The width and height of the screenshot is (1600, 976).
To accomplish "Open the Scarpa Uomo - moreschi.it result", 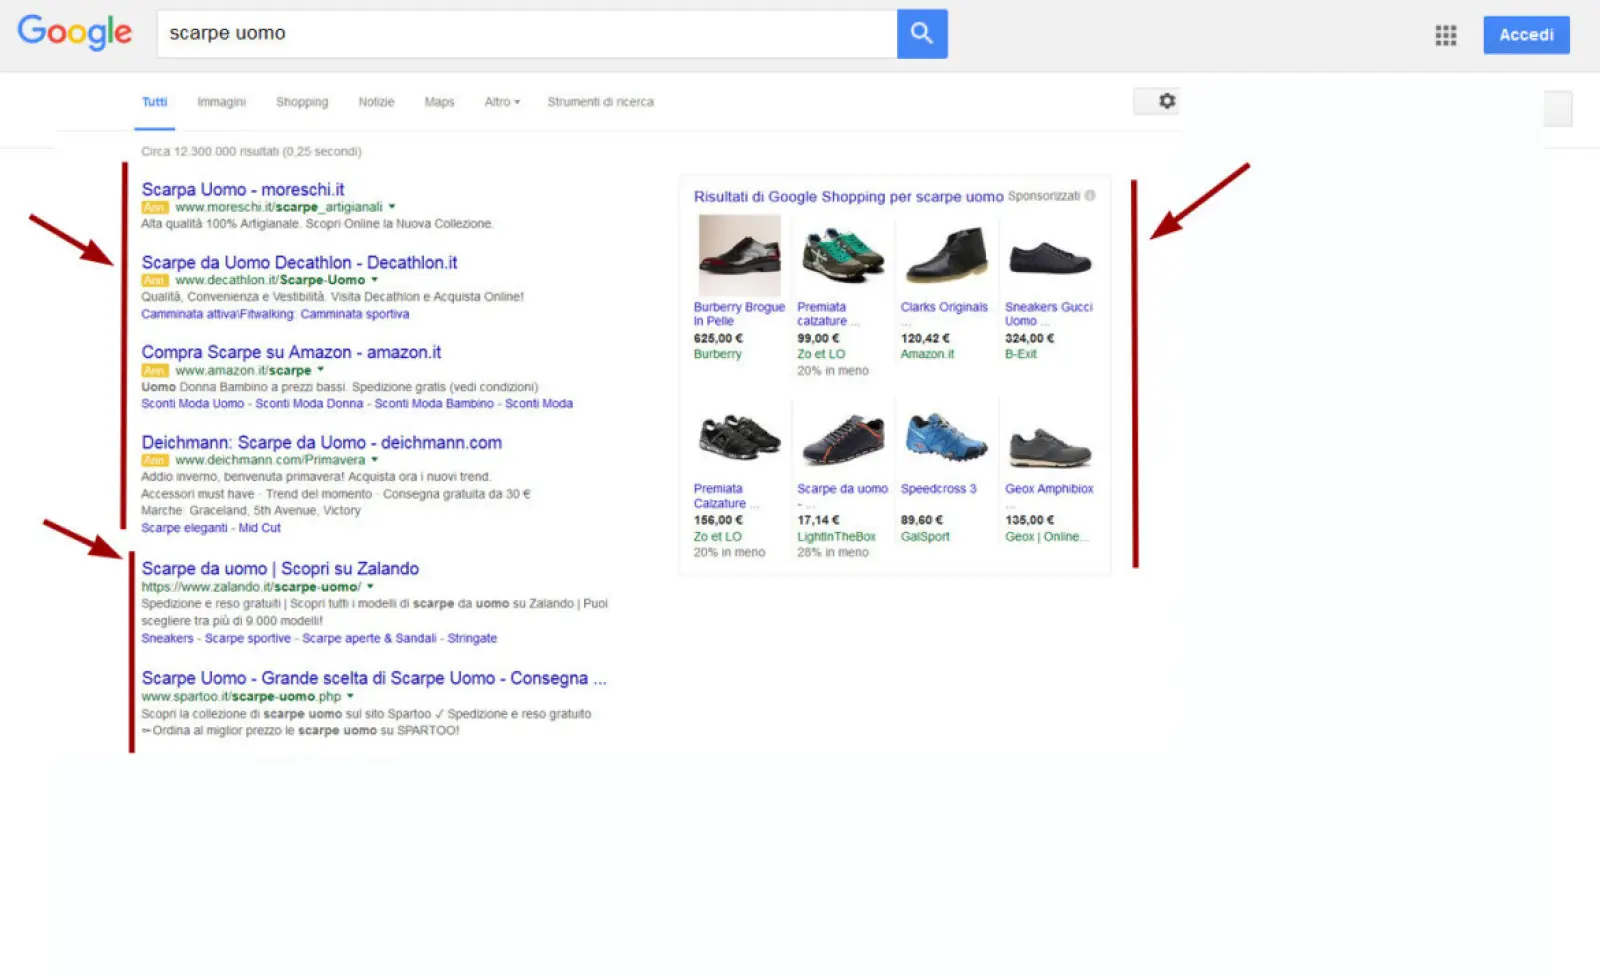I will 243,189.
